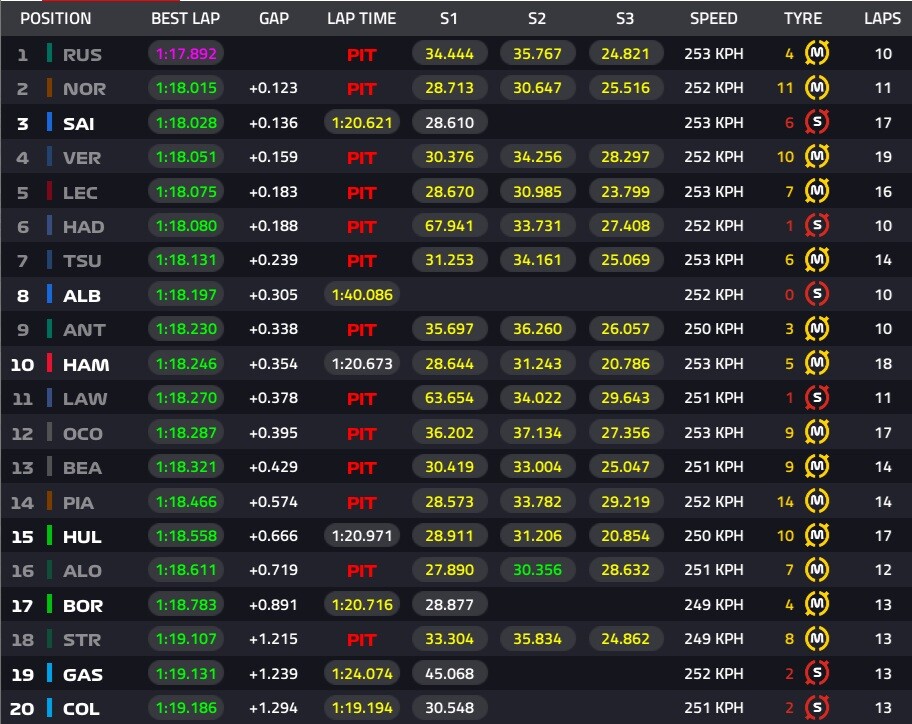Click the soft tyre icon for GAS

(817, 673)
